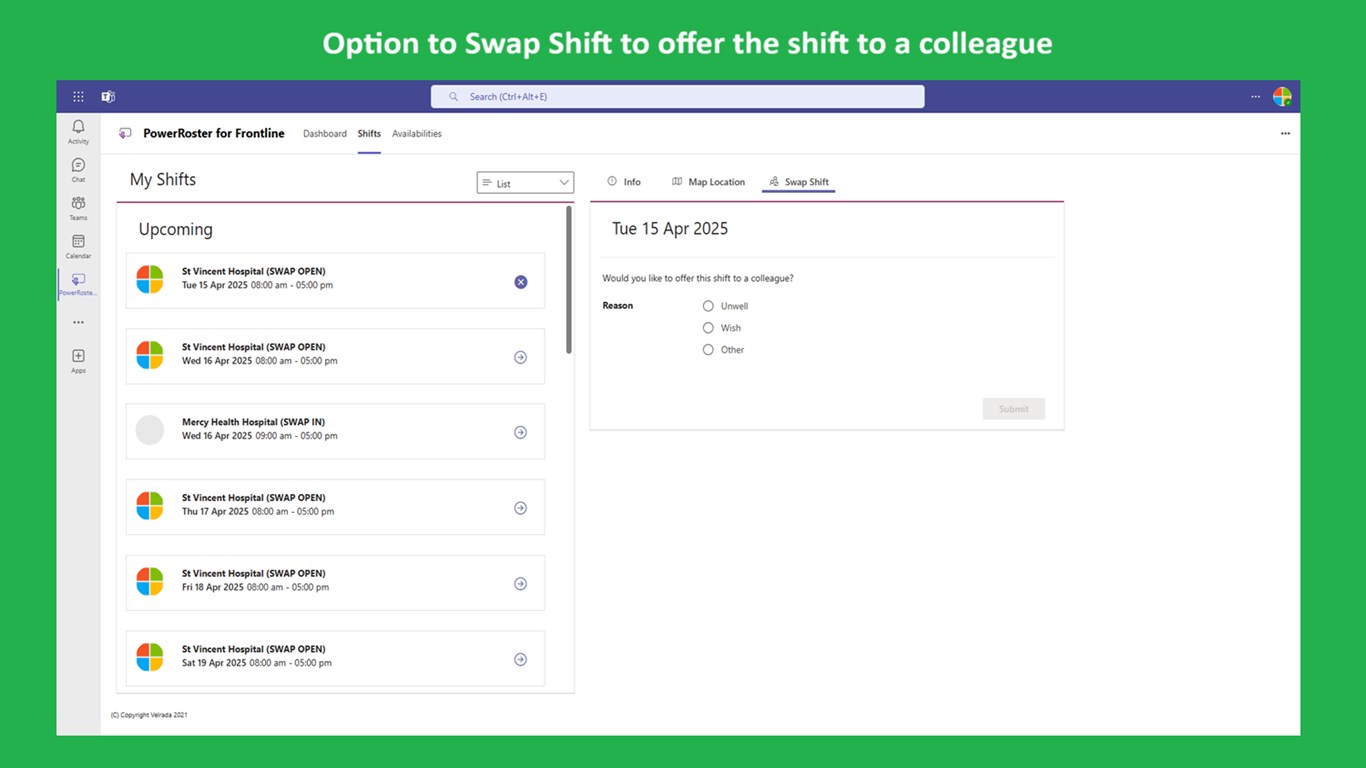
Task: Open the app's more options menu
Action: click(1285, 134)
